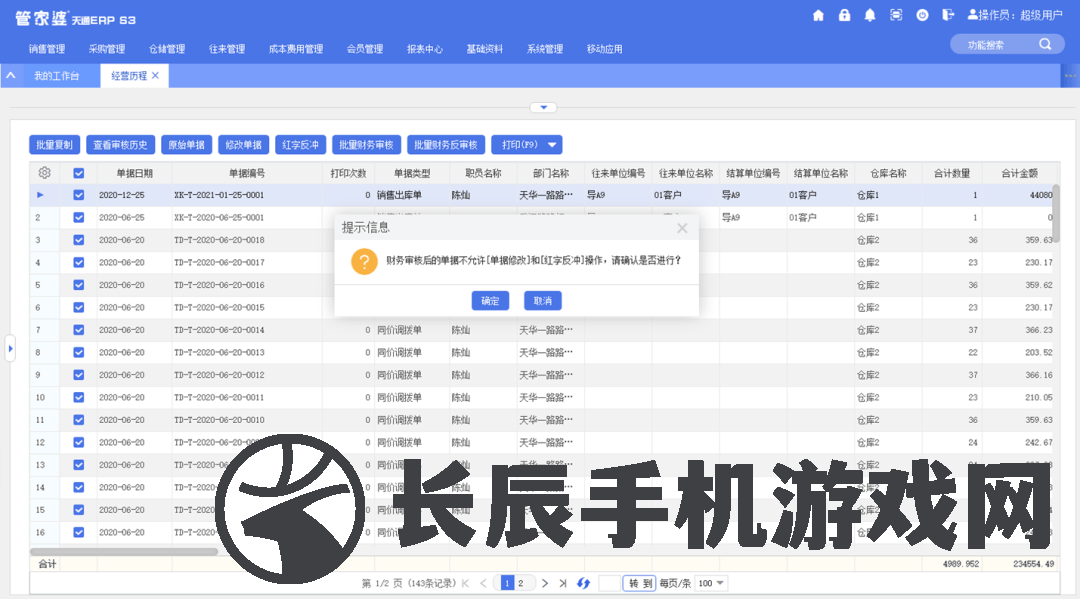
Task: Jump to the first page arrow
Action: (x=466, y=583)
